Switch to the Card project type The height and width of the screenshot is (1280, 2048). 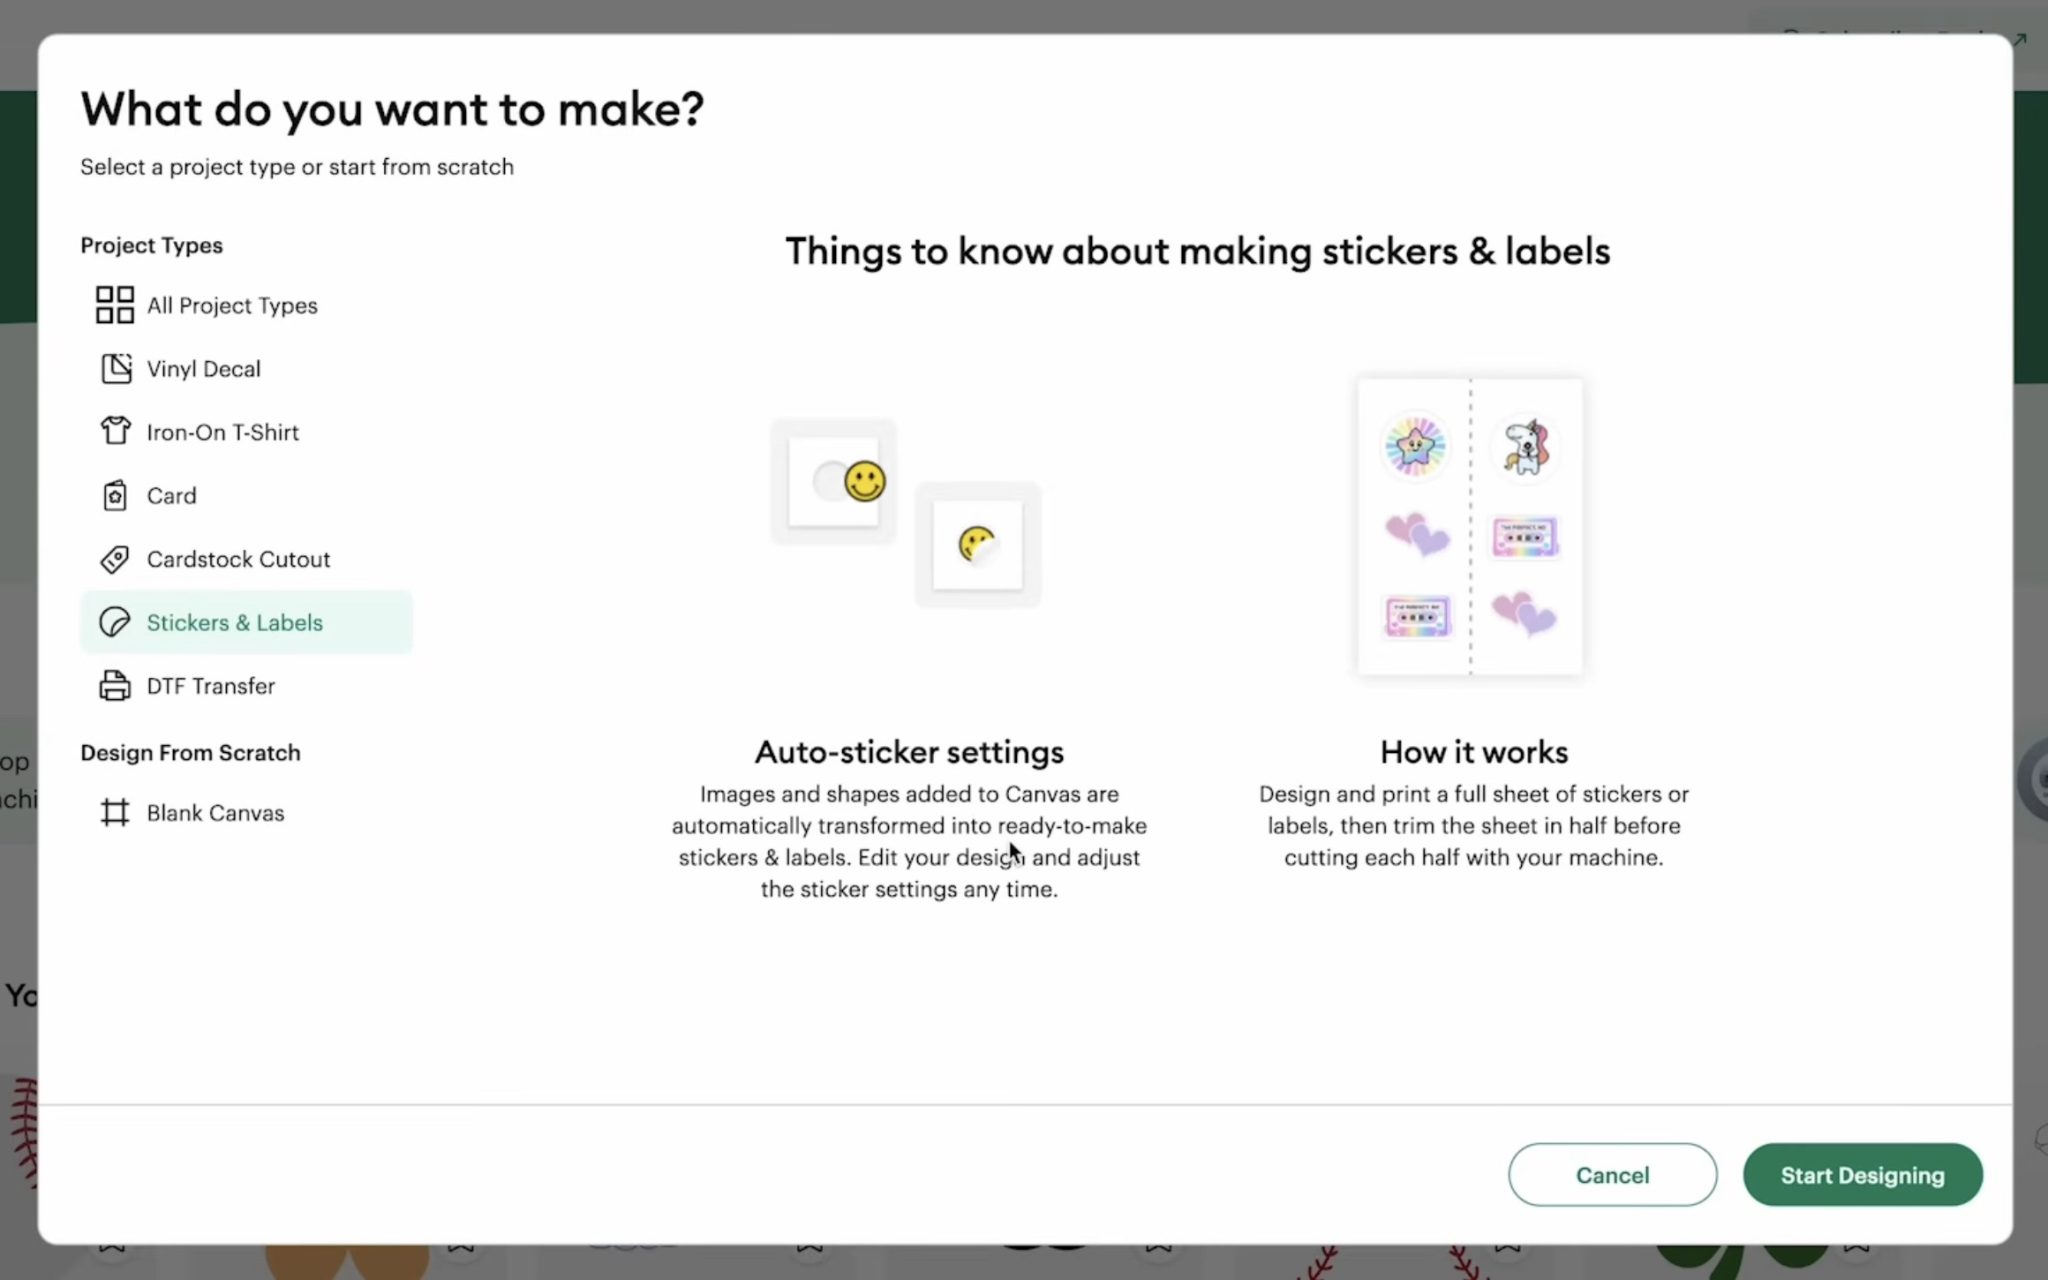[x=171, y=495]
